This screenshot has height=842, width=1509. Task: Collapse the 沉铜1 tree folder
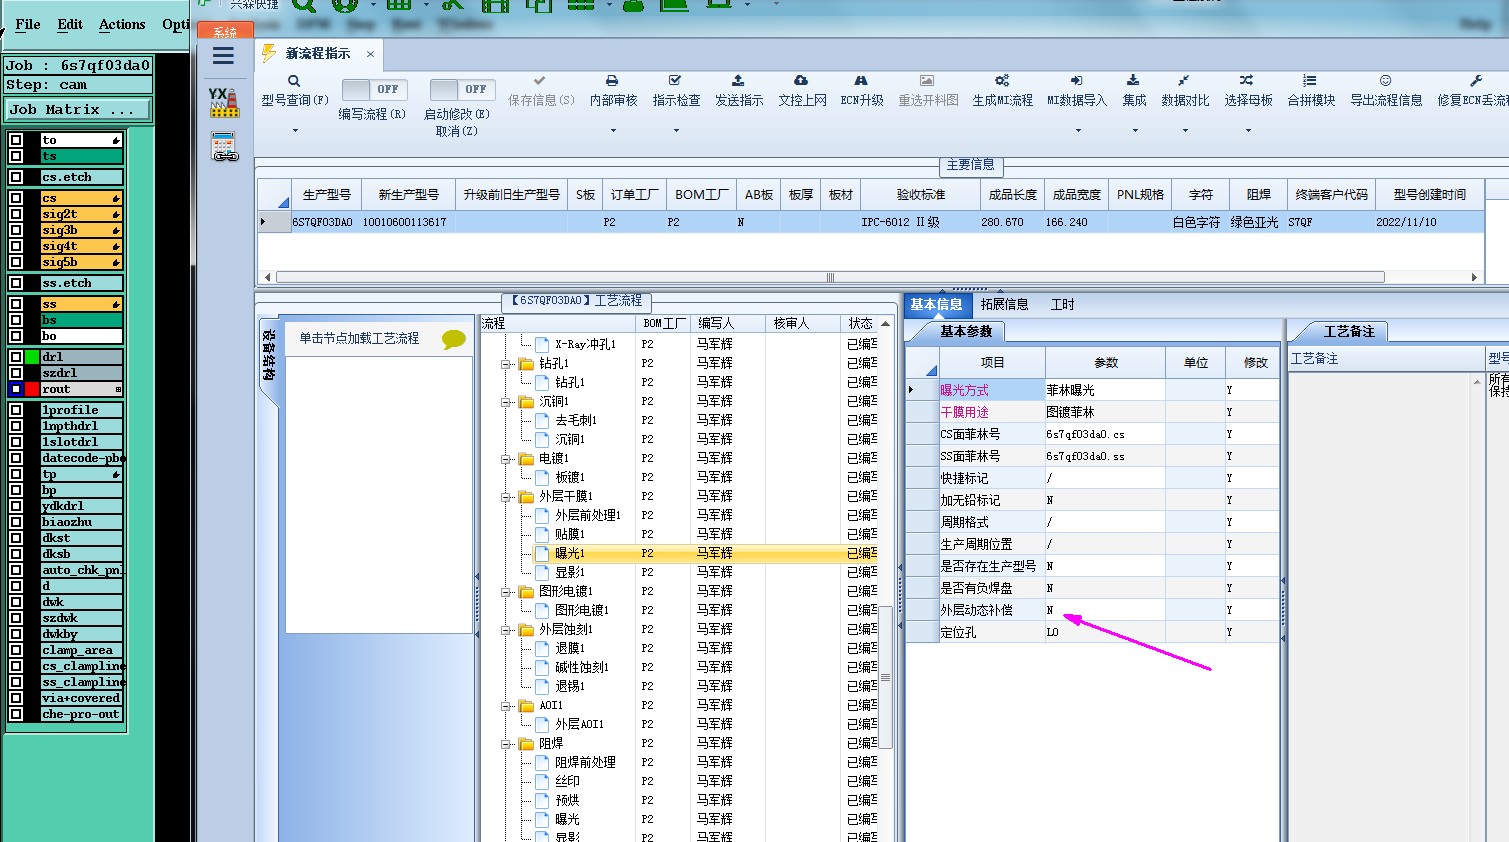click(x=506, y=402)
